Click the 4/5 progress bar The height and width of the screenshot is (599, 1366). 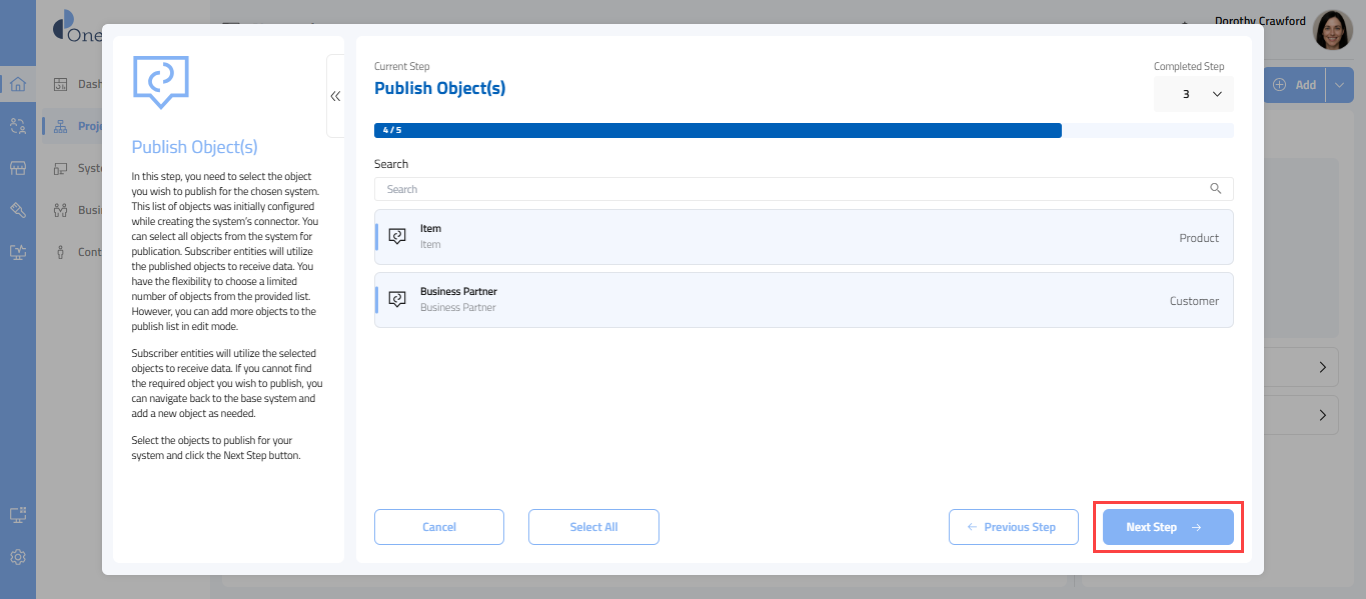717,130
